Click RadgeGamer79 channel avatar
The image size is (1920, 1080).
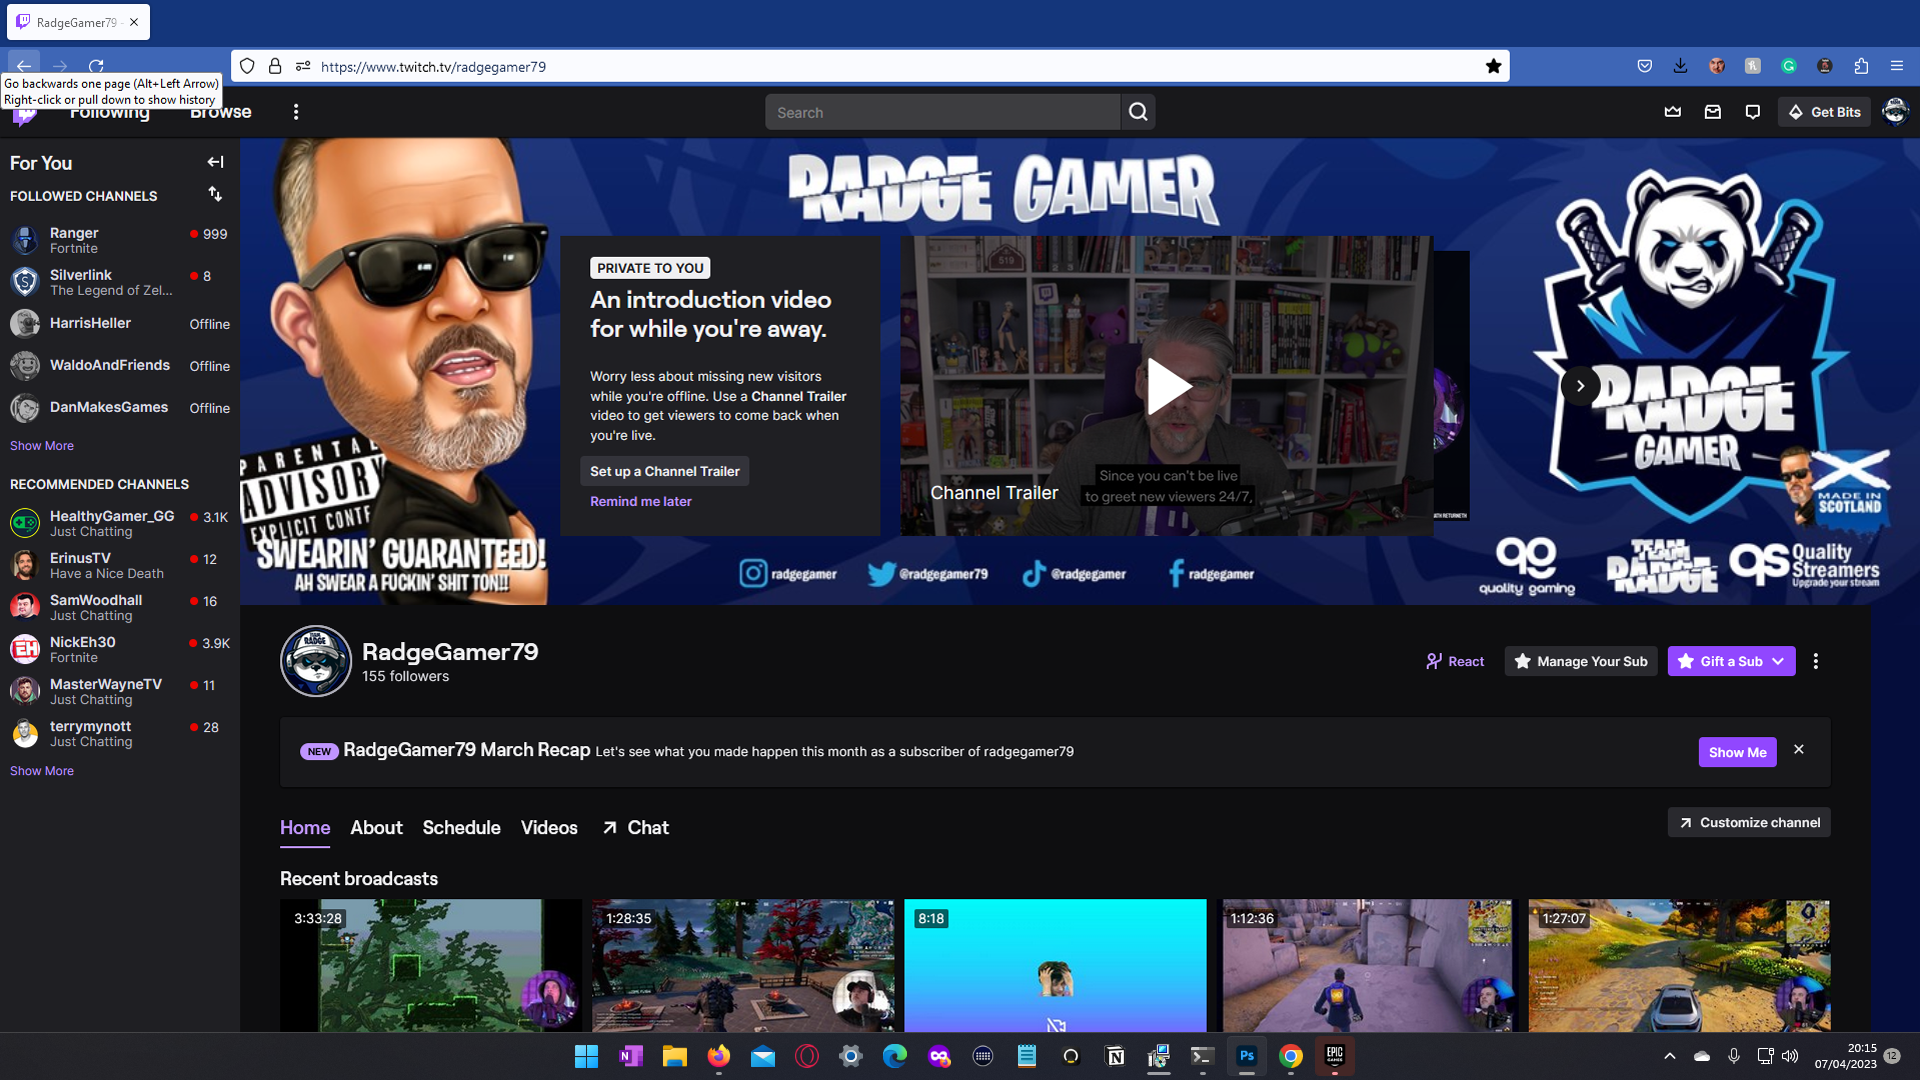(316, 661)
